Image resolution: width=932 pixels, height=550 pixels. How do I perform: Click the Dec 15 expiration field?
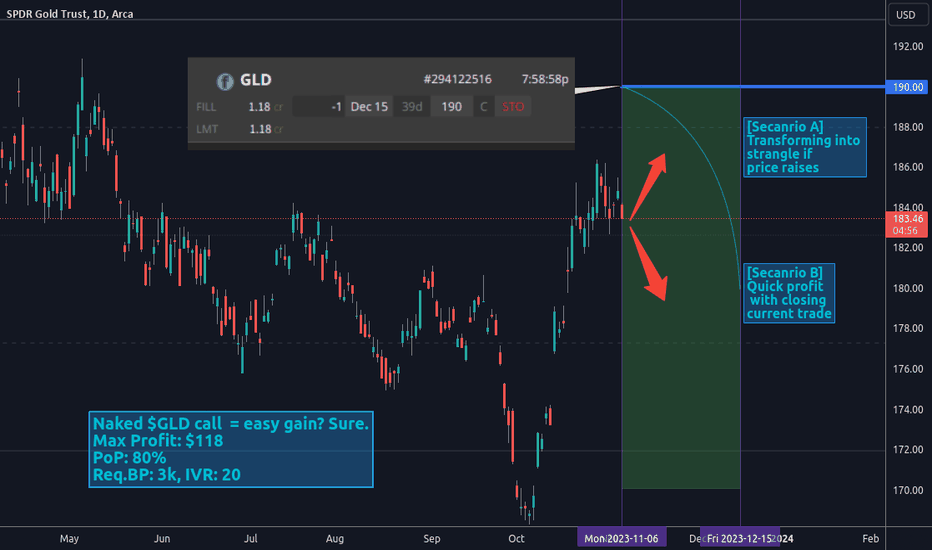(x=369, y=106)
